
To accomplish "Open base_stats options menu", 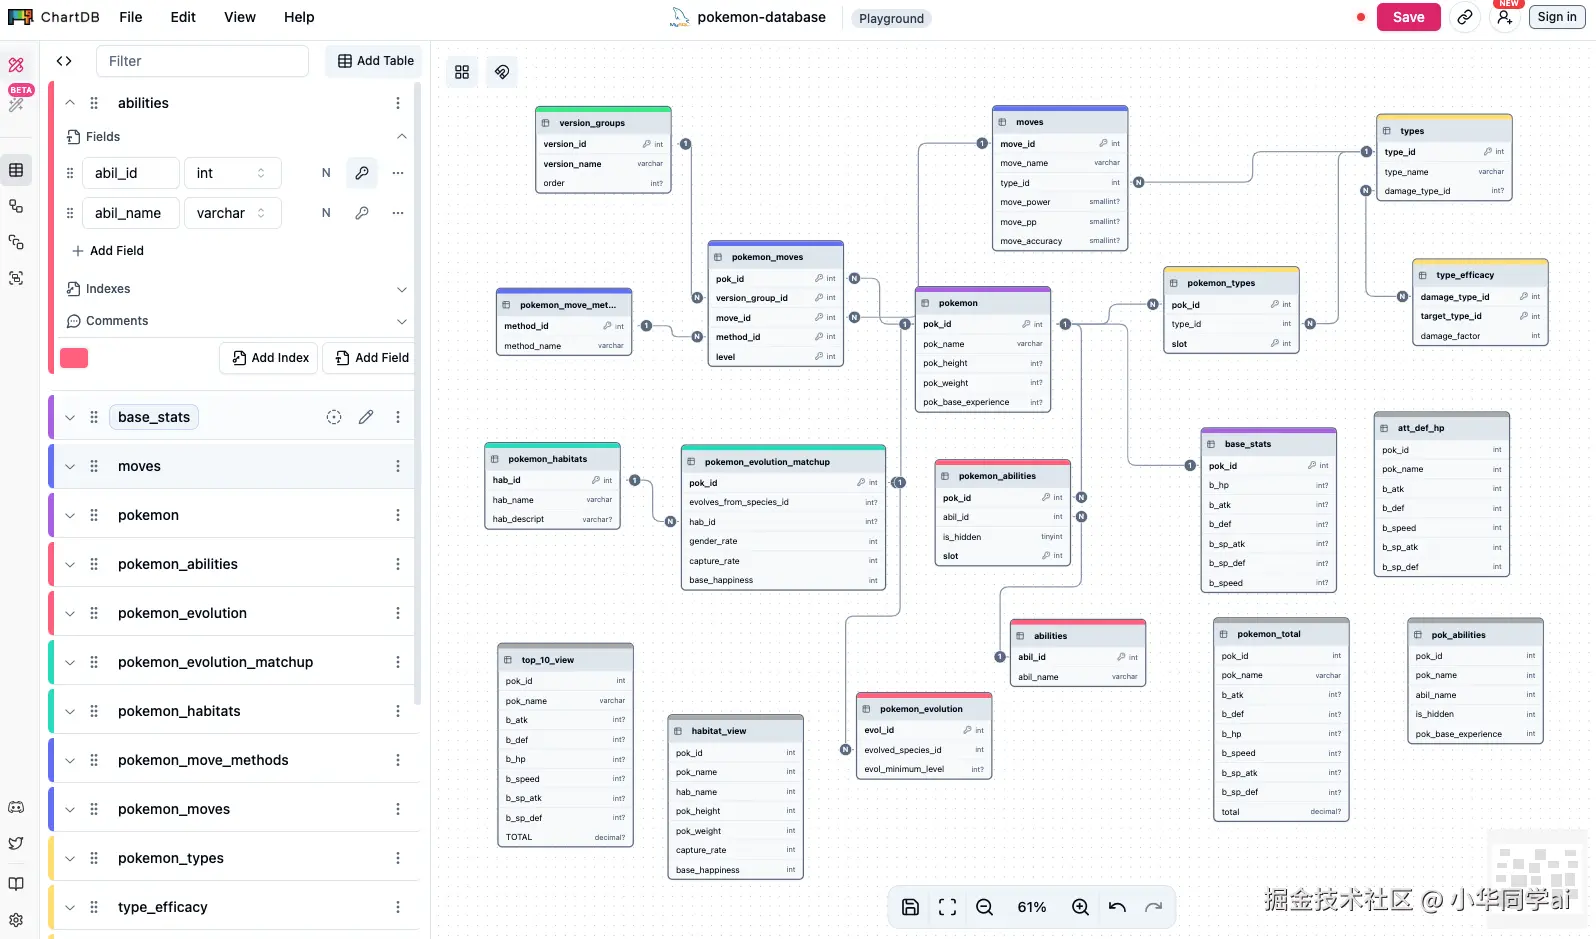I will click(x=398, y=417).
